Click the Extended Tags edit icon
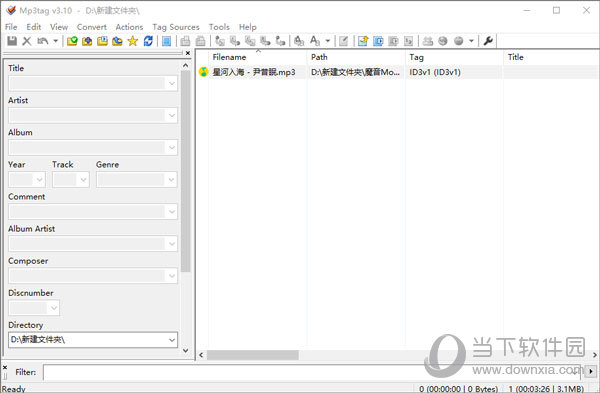 tap(344, 41)
